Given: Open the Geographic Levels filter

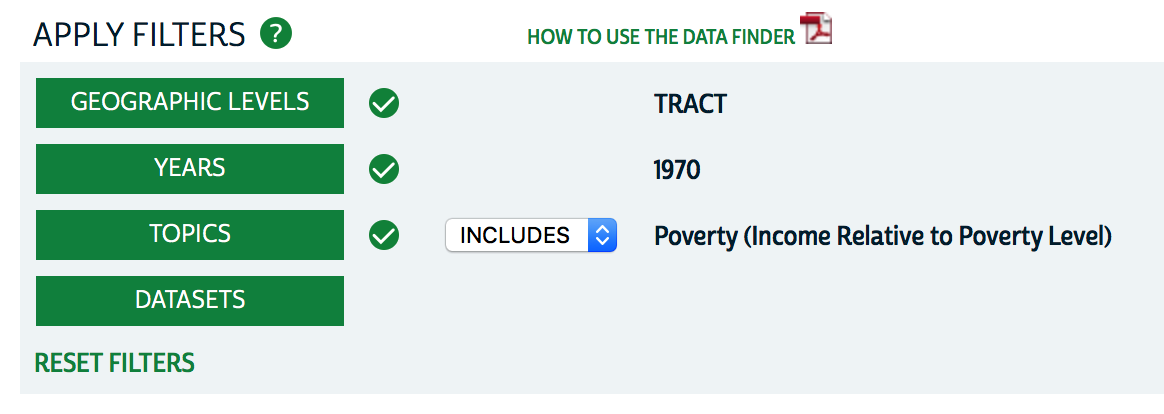Looking at the screenshot, I should pyautogui.click(x=190, y=103).
